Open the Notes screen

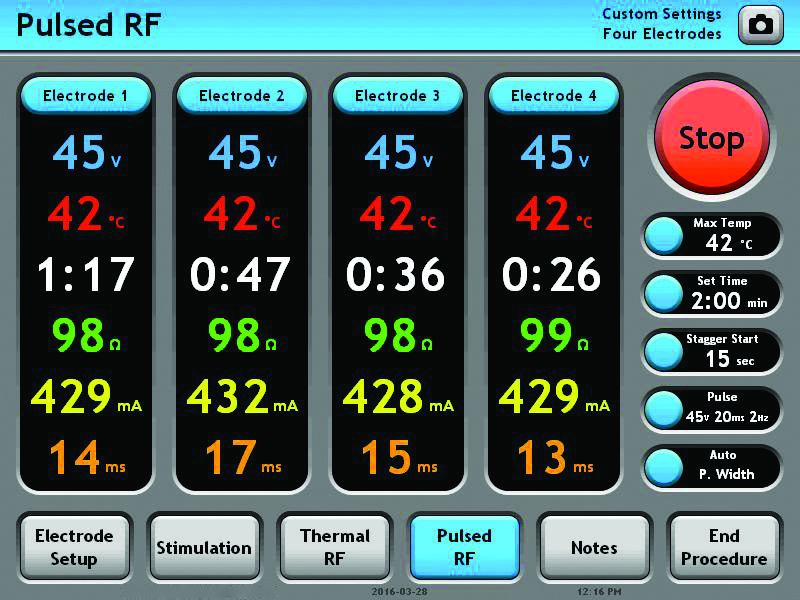(594, 547)
